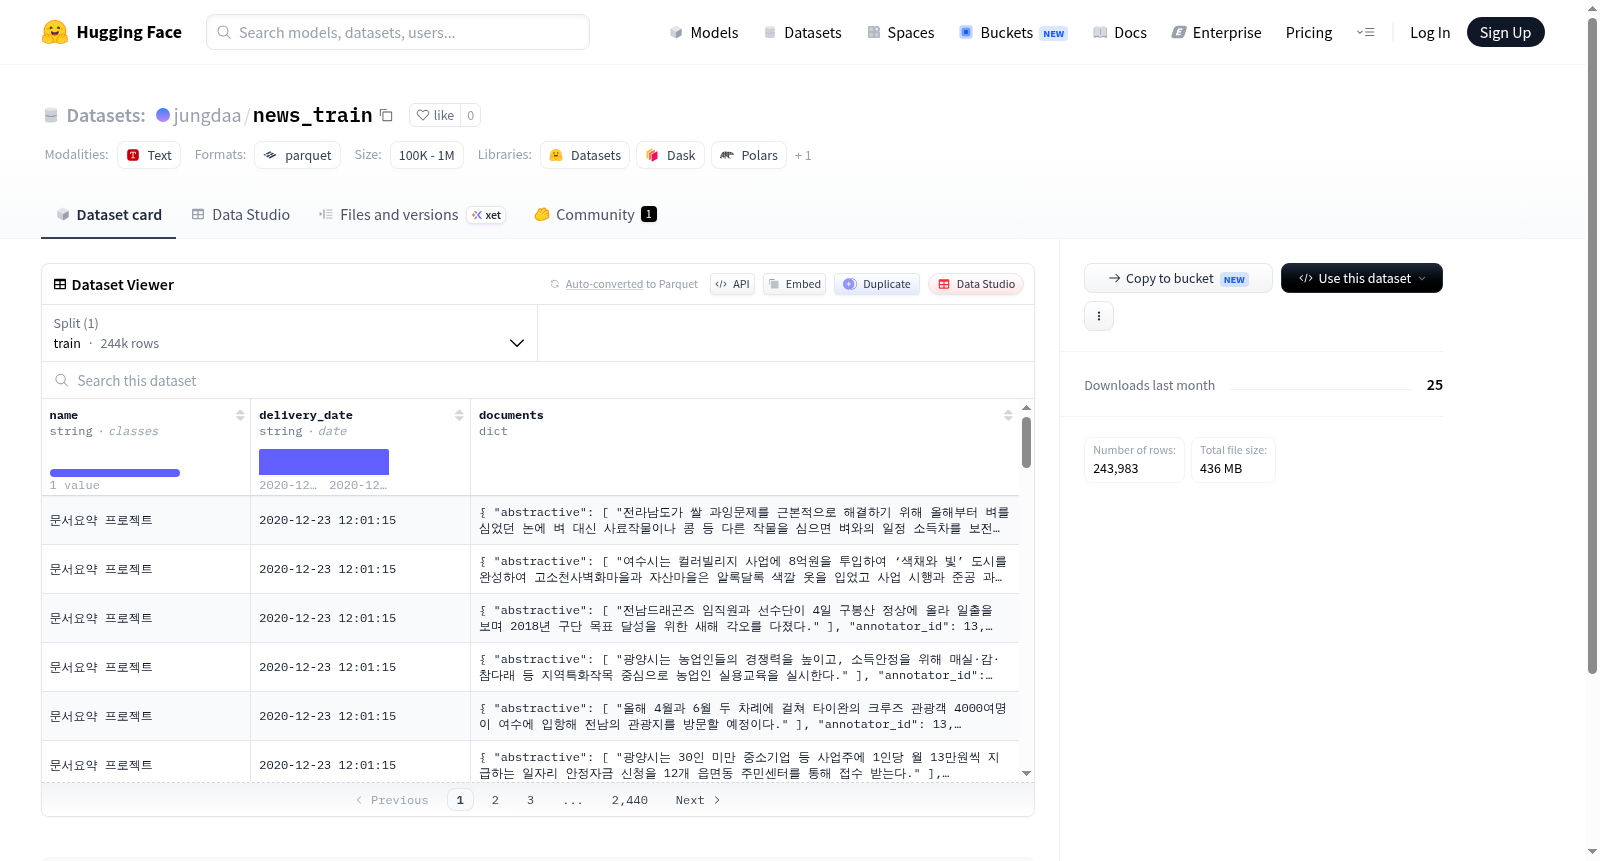Switch to the Dataset card tab
Image resolution: width=1600 pixels, height=861 pixels.
[109, 215]
